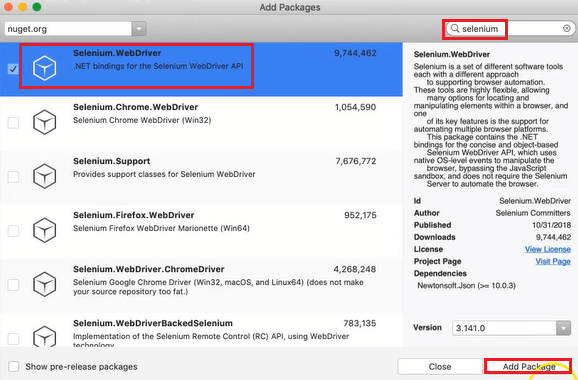Expand the Version 3.141.0 dropdown
The height and width of the screenshot is (380, 578).
point(563,328)
